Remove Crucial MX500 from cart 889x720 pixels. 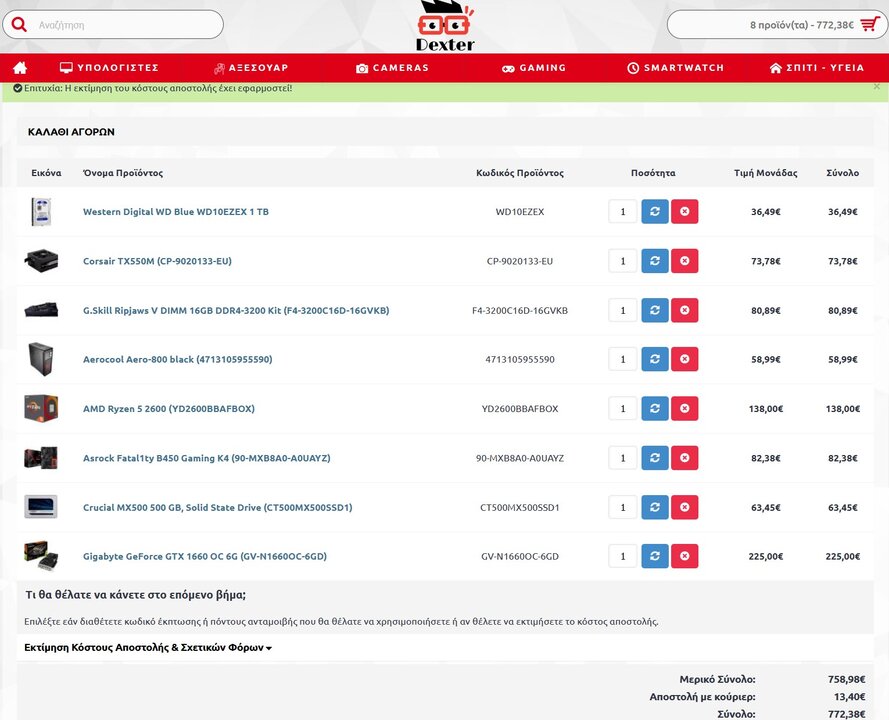coord(684,507)
